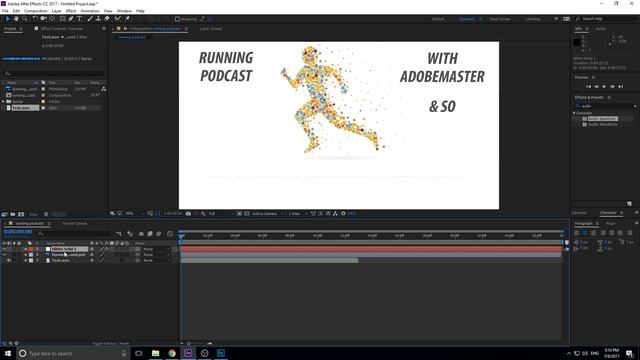
Task: Toggle the Shy layers hide icon
Action: pos(141,234)
